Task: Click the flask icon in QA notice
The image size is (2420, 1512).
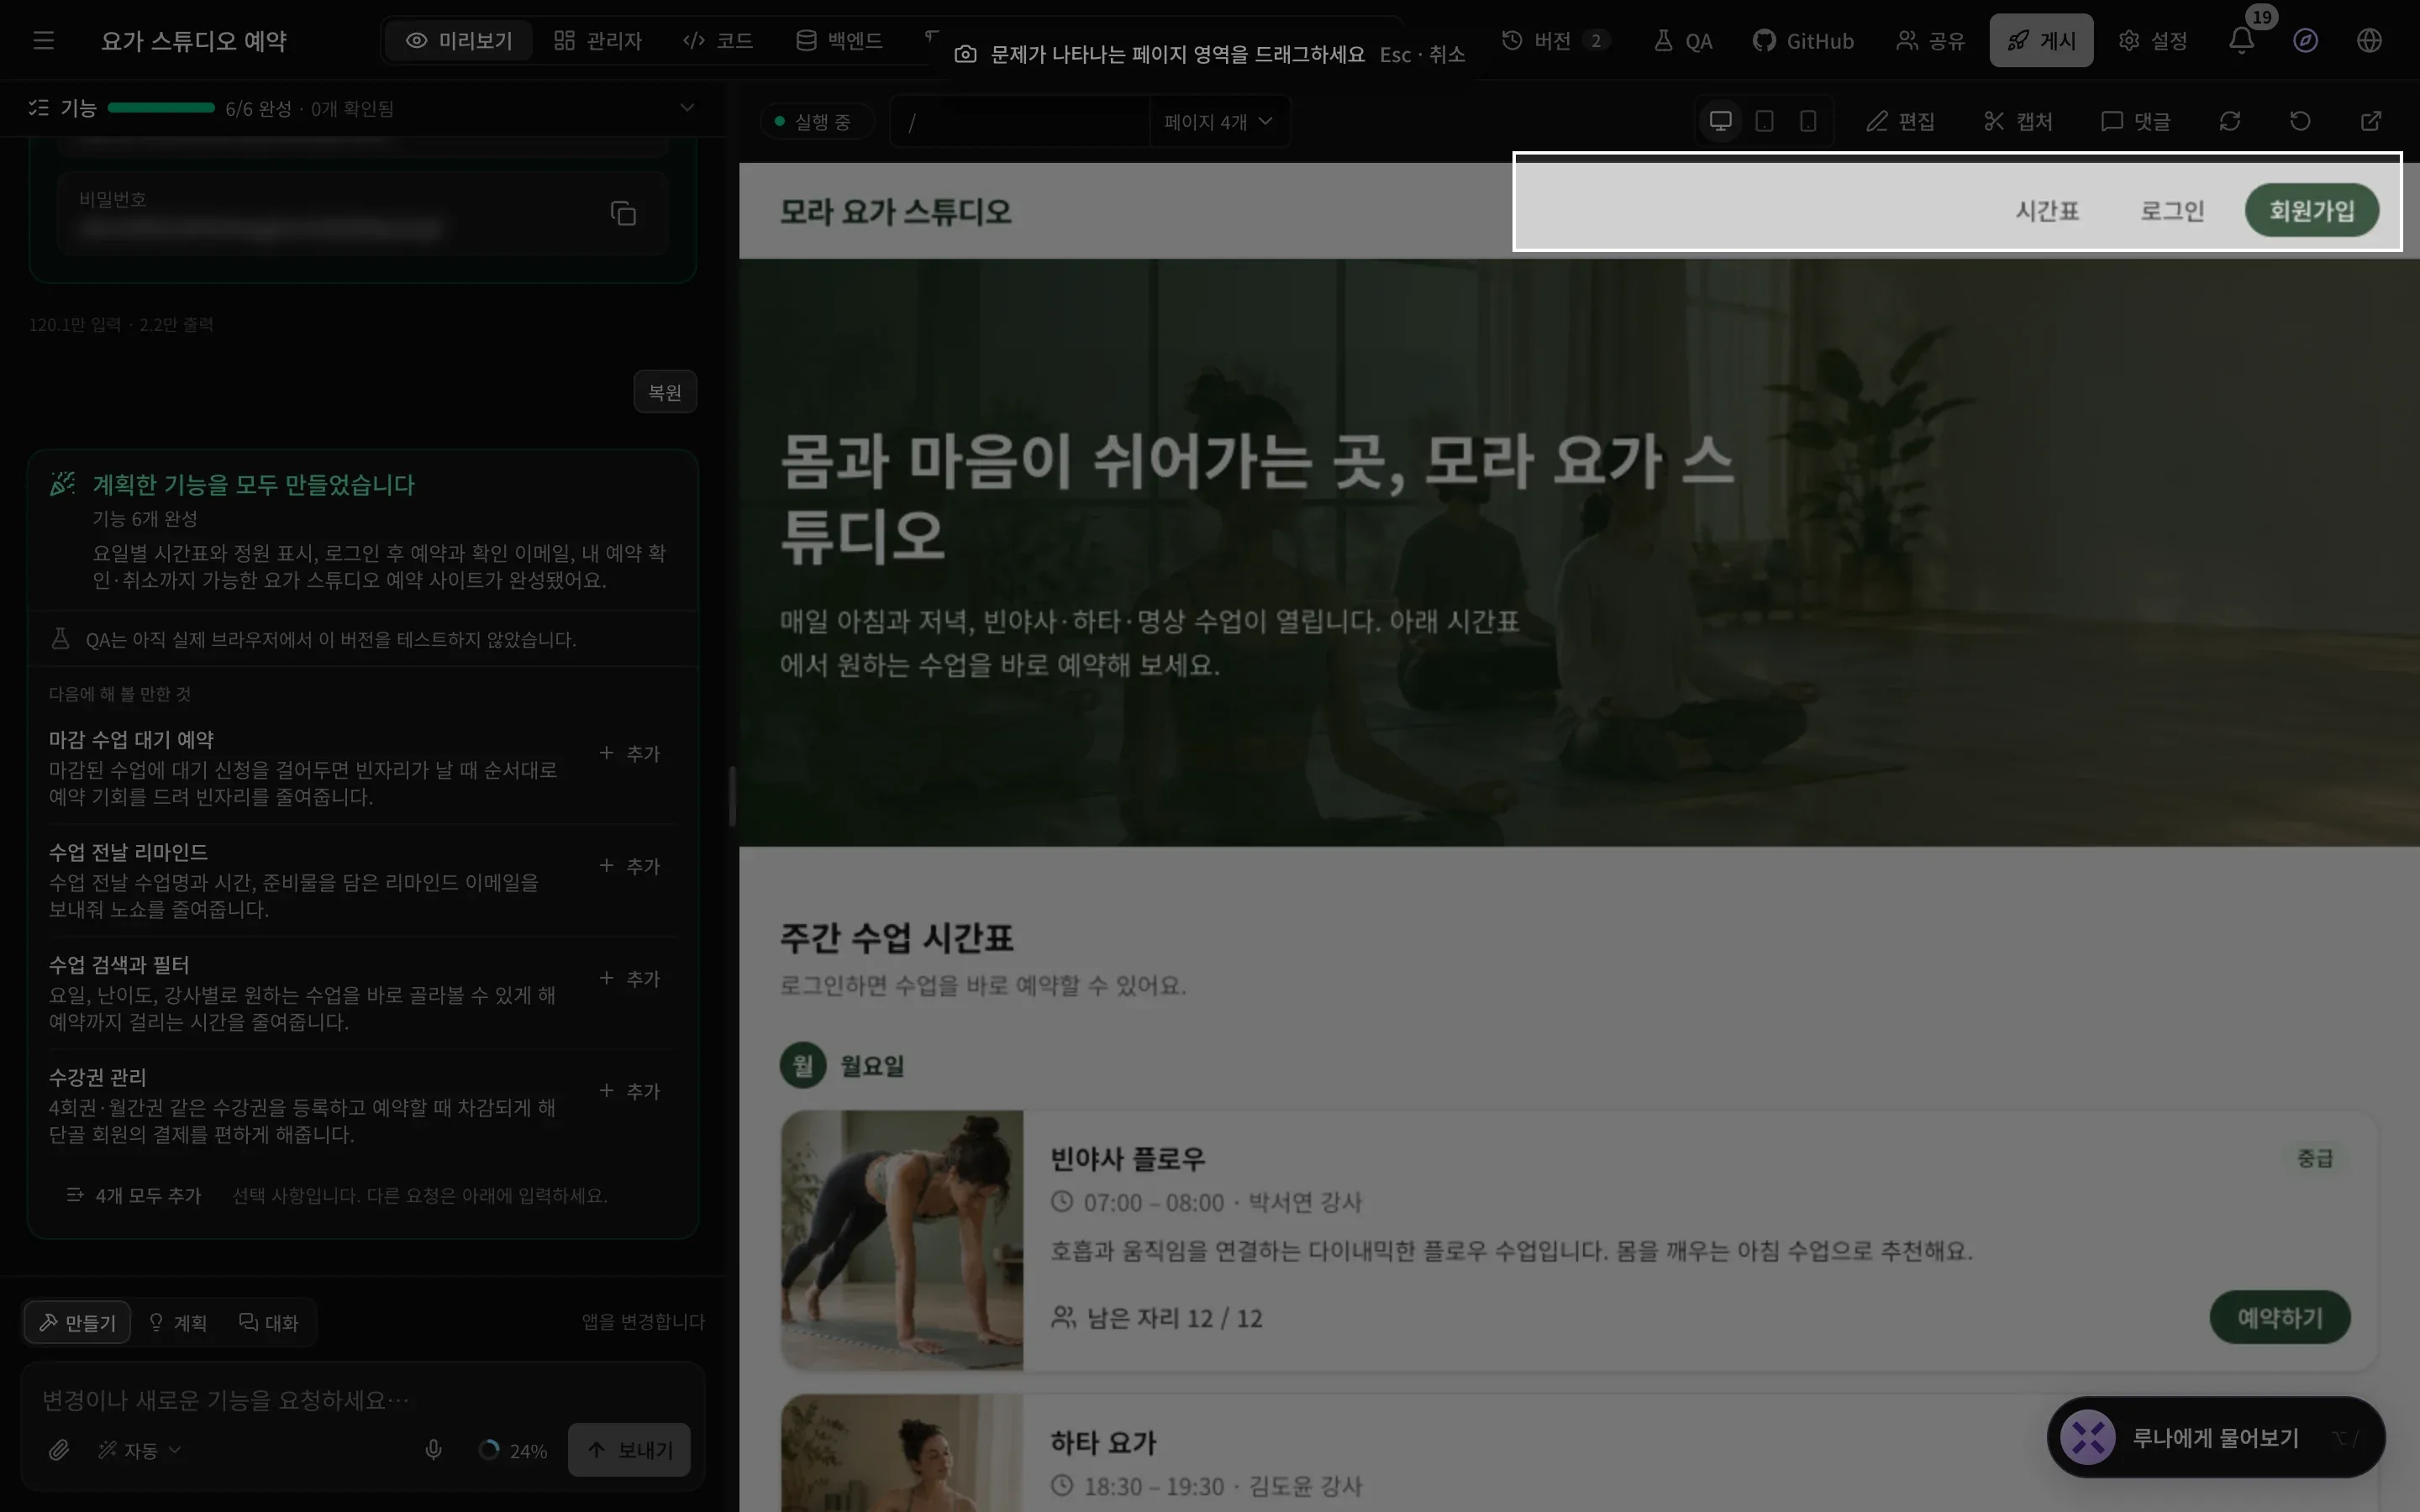Action: tap(60, 638)
